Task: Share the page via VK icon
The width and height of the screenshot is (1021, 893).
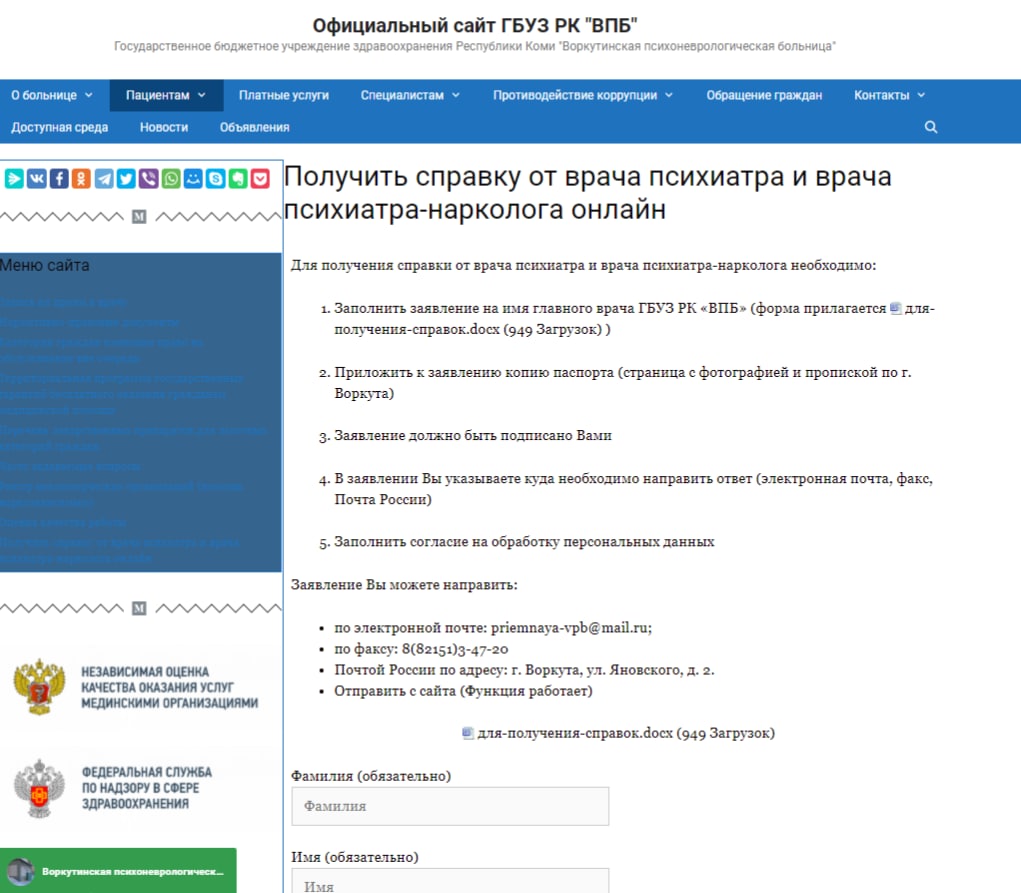Action: coord(37,179)
